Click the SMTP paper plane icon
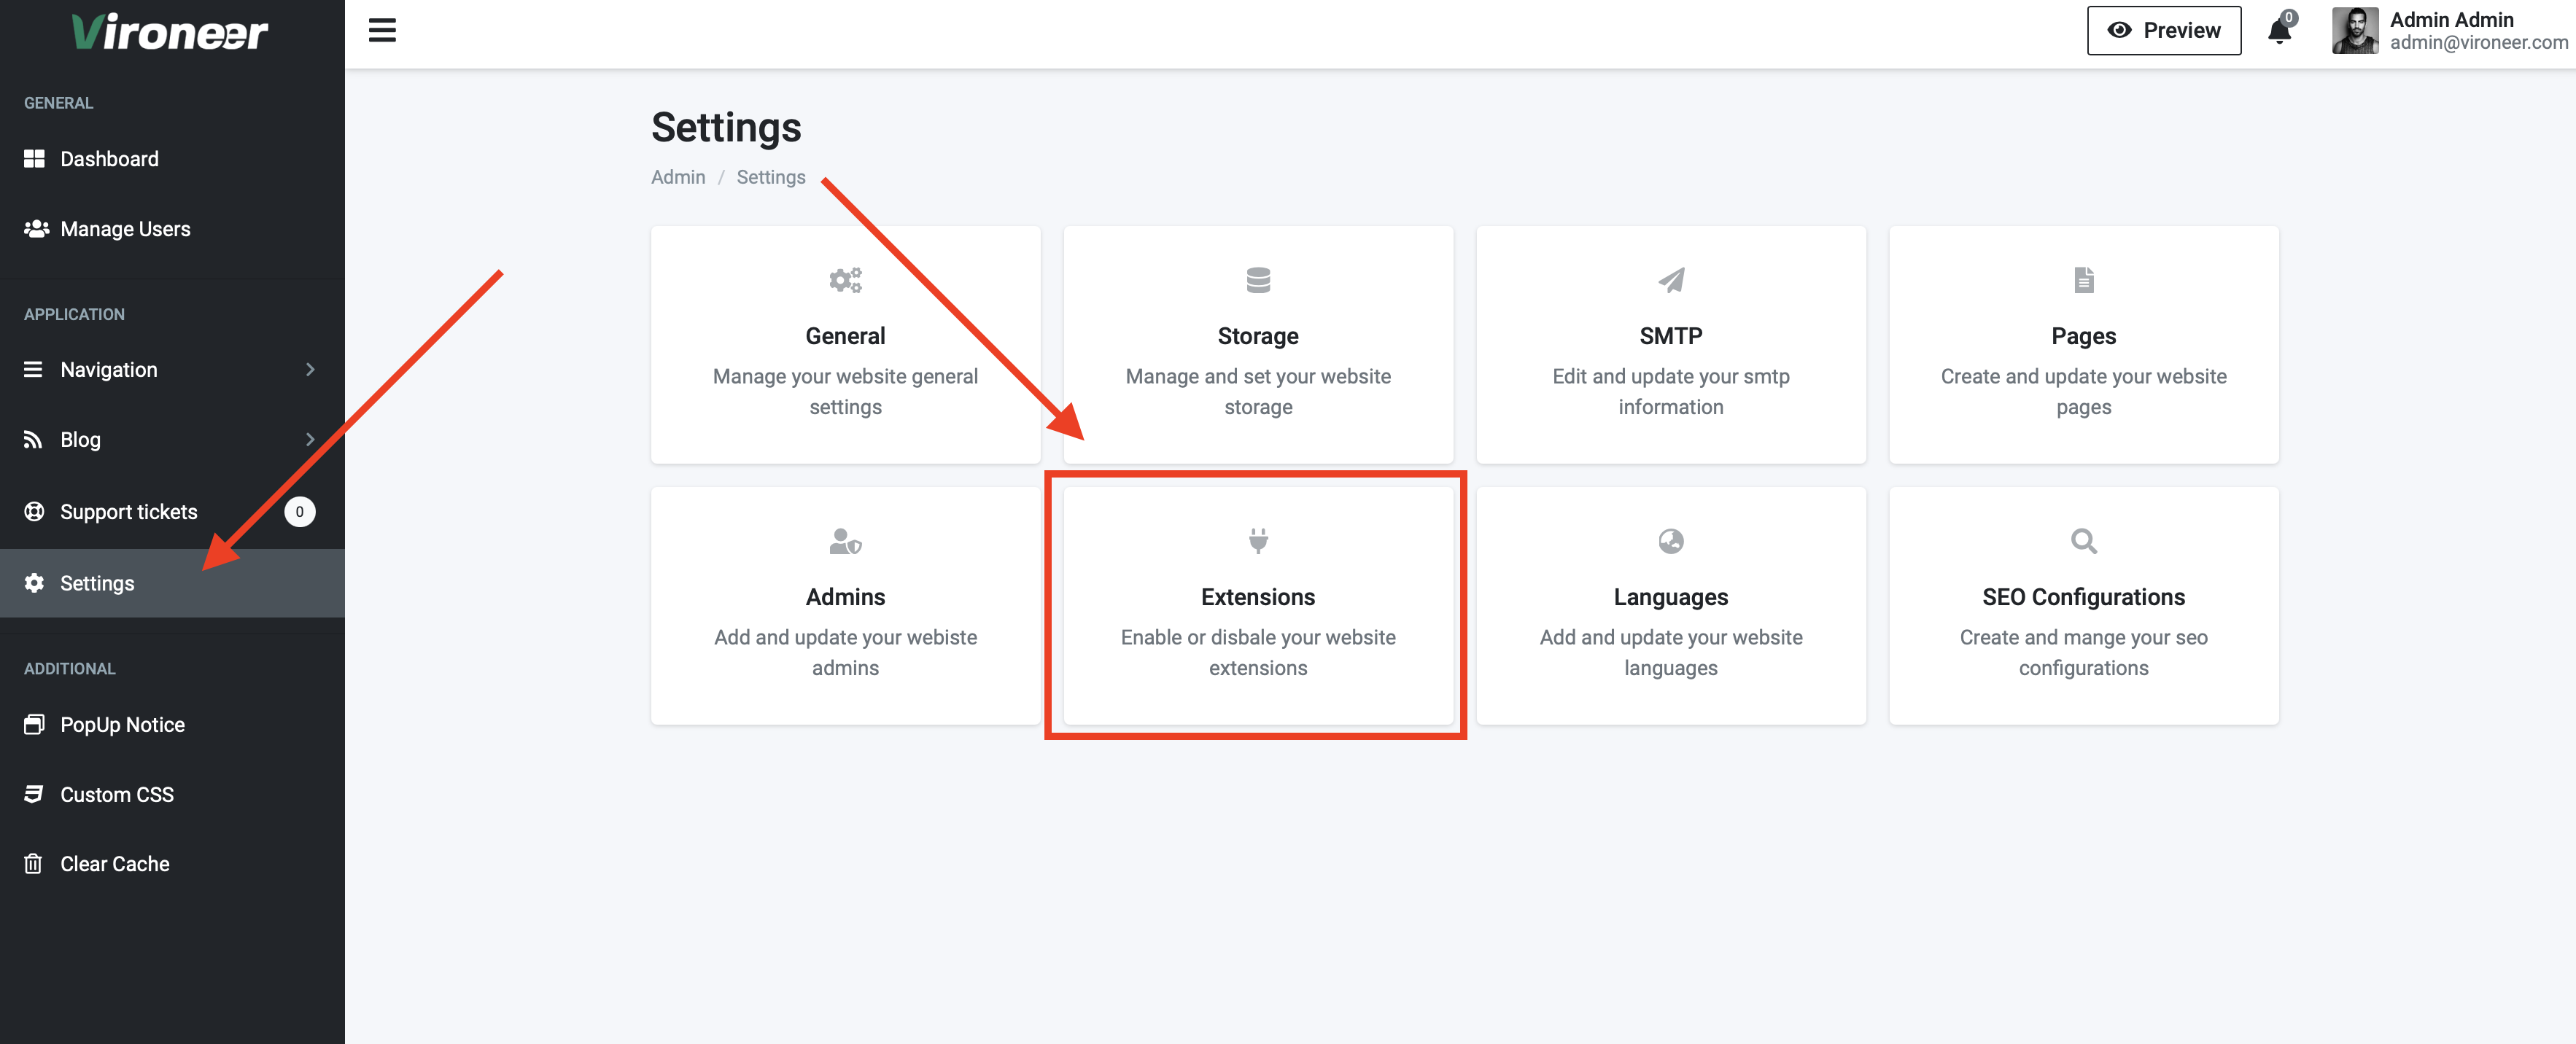This screenshot has height=1044, width=2576. point(1670,280)
